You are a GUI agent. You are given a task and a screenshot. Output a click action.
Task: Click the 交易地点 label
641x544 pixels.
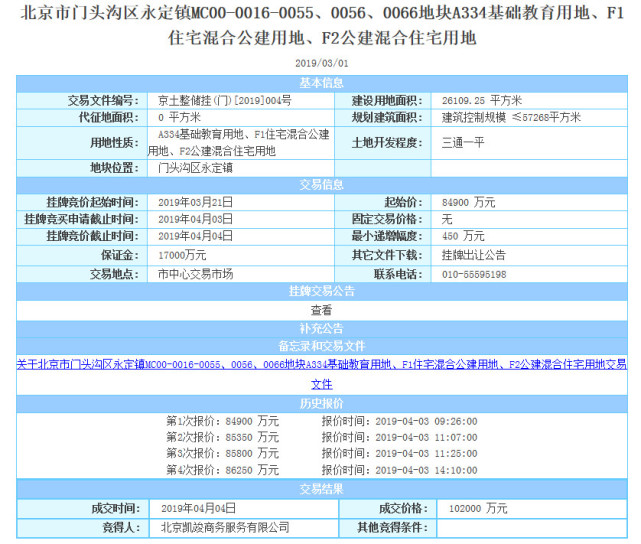coord(114,274)
